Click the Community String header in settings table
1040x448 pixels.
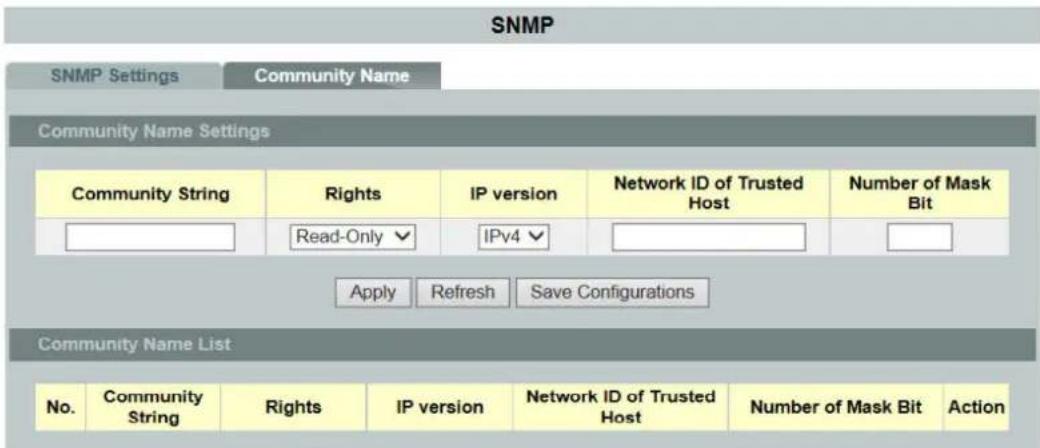coord(151,194)
